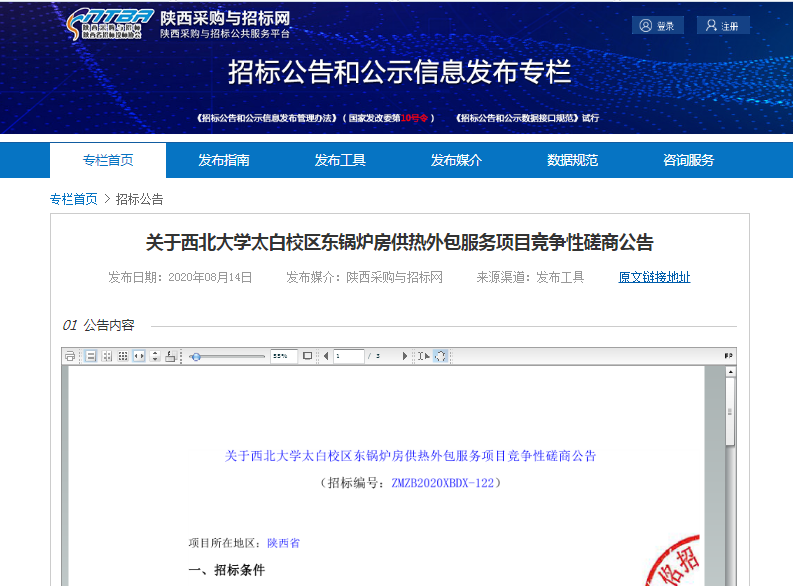Click the 原文链接地址 link
The image size is (793, 586).
[x=654, y=277]
